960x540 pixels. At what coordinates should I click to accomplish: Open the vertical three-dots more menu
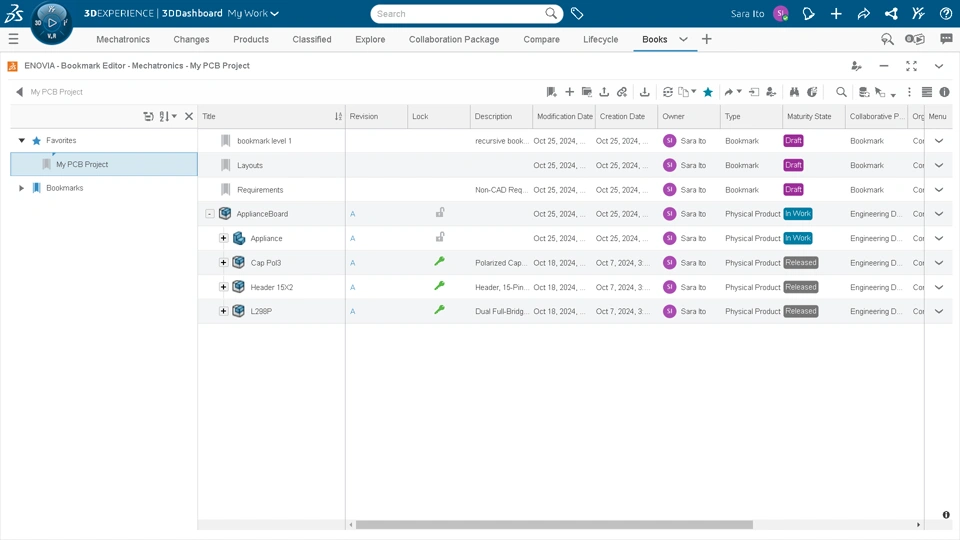909,92
